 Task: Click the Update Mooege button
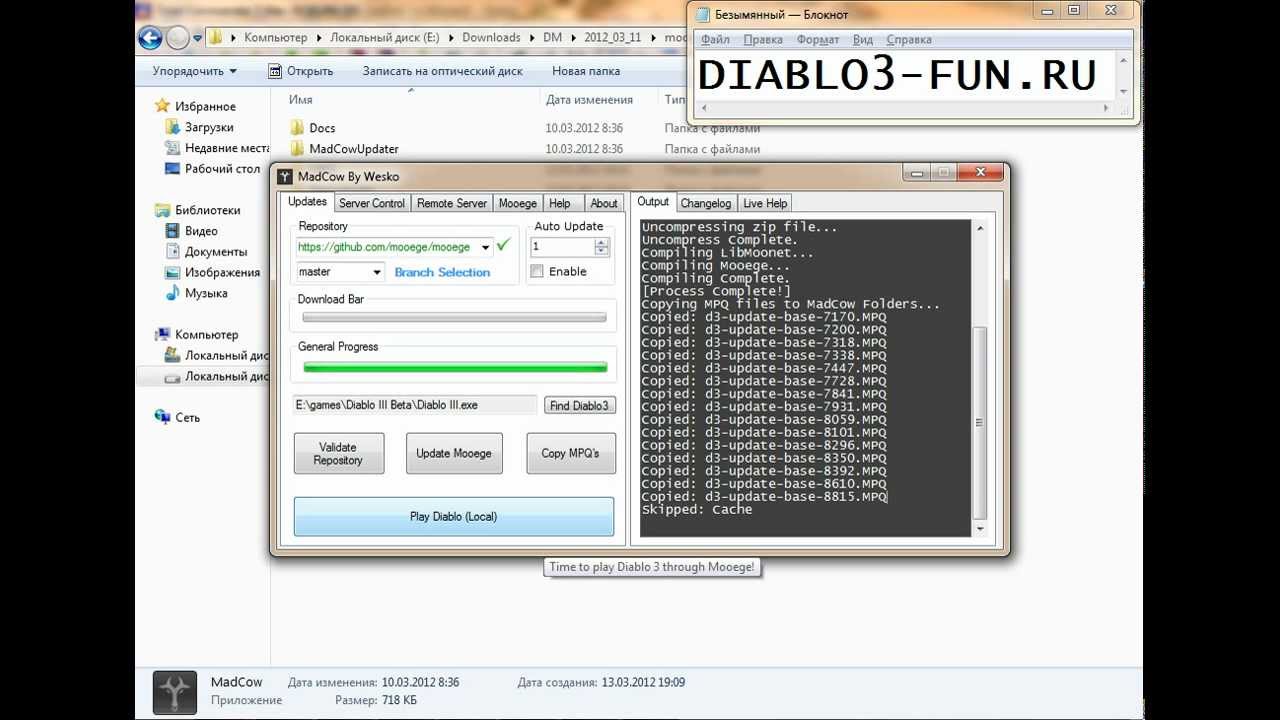[x=453, y=453]
